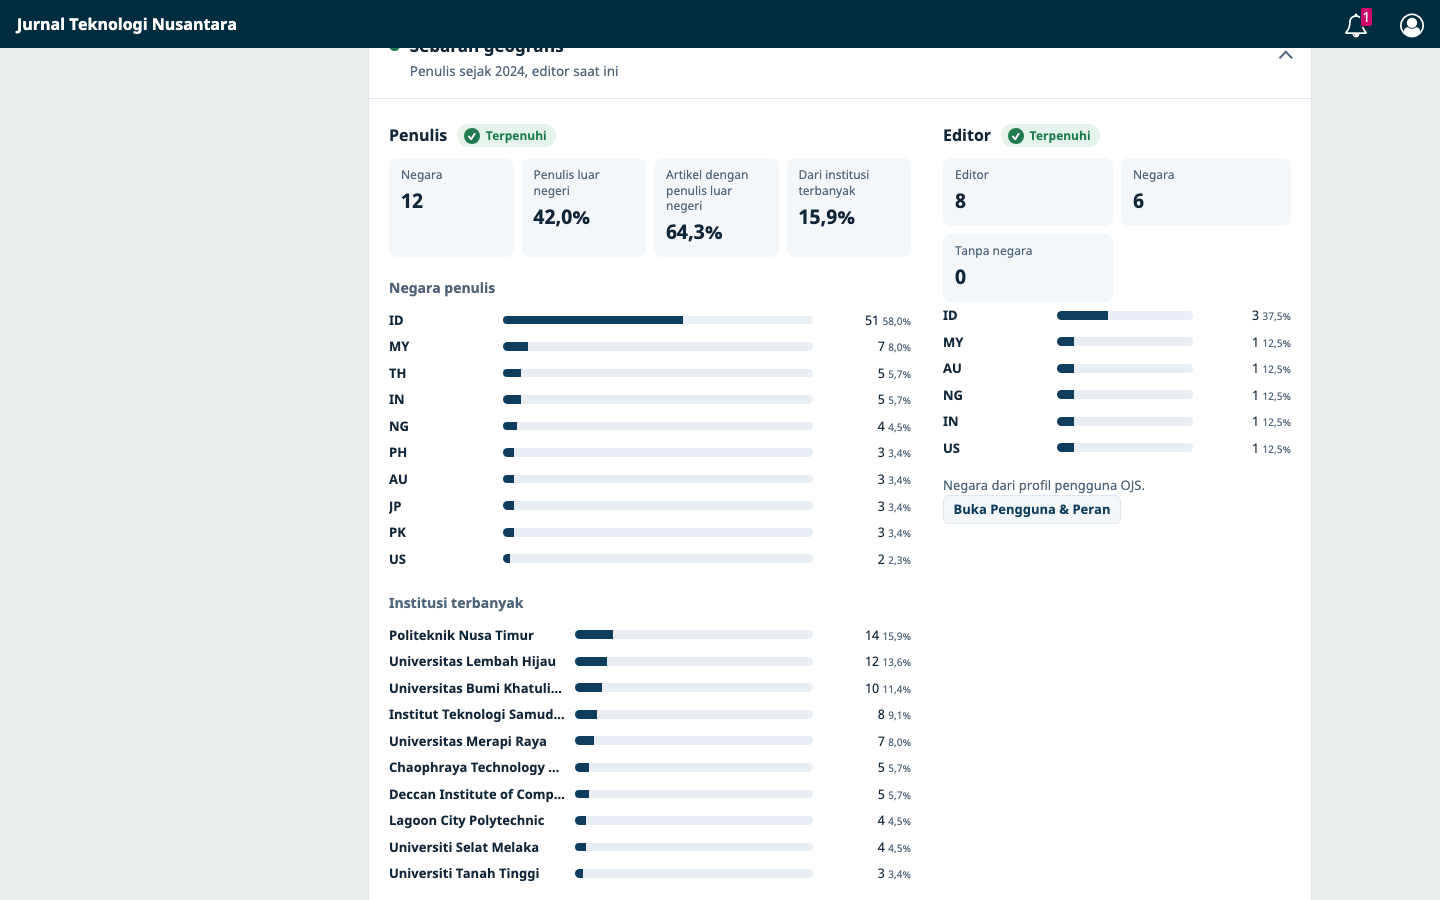Screen dimensions: 1440x900
Task: Click the Universiti Selat Melaka row
Action: click(x=650, y=848)
